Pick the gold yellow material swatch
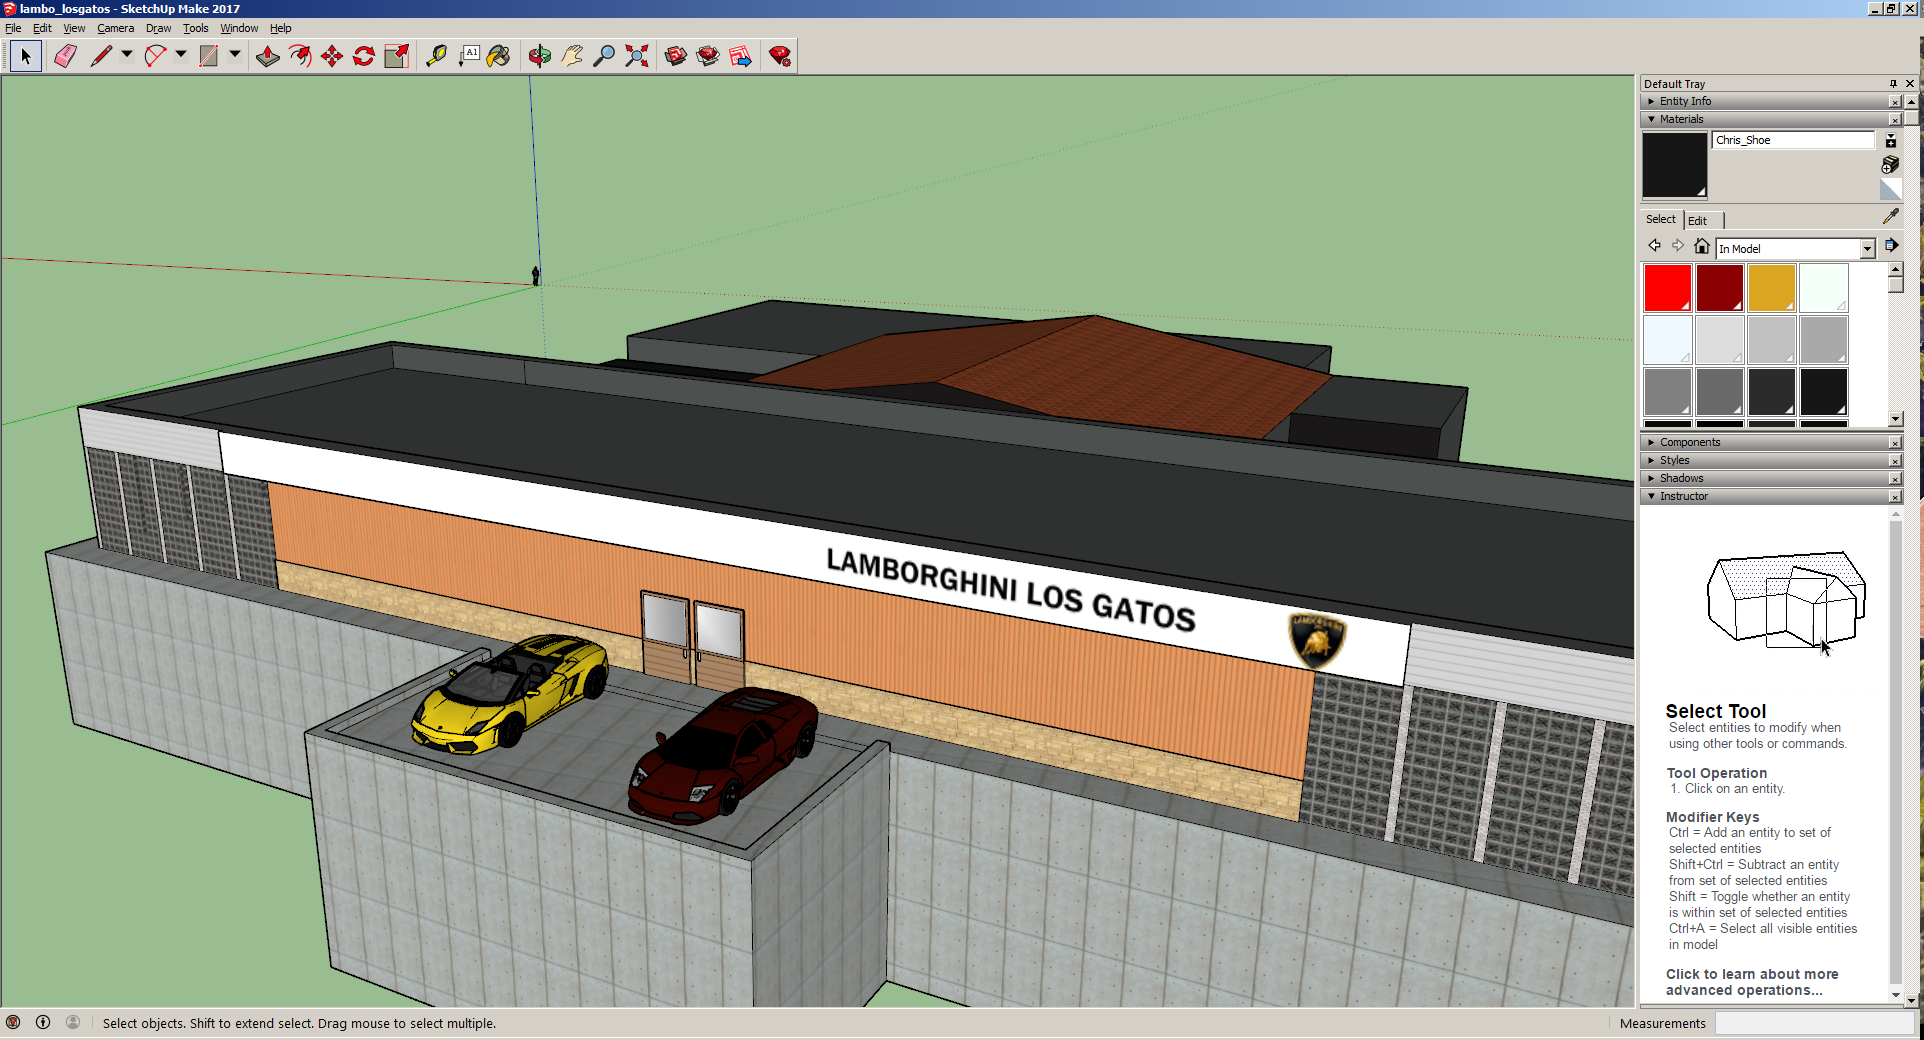This screenshot has width=1924, height=1040. [x=1771, y=288]
